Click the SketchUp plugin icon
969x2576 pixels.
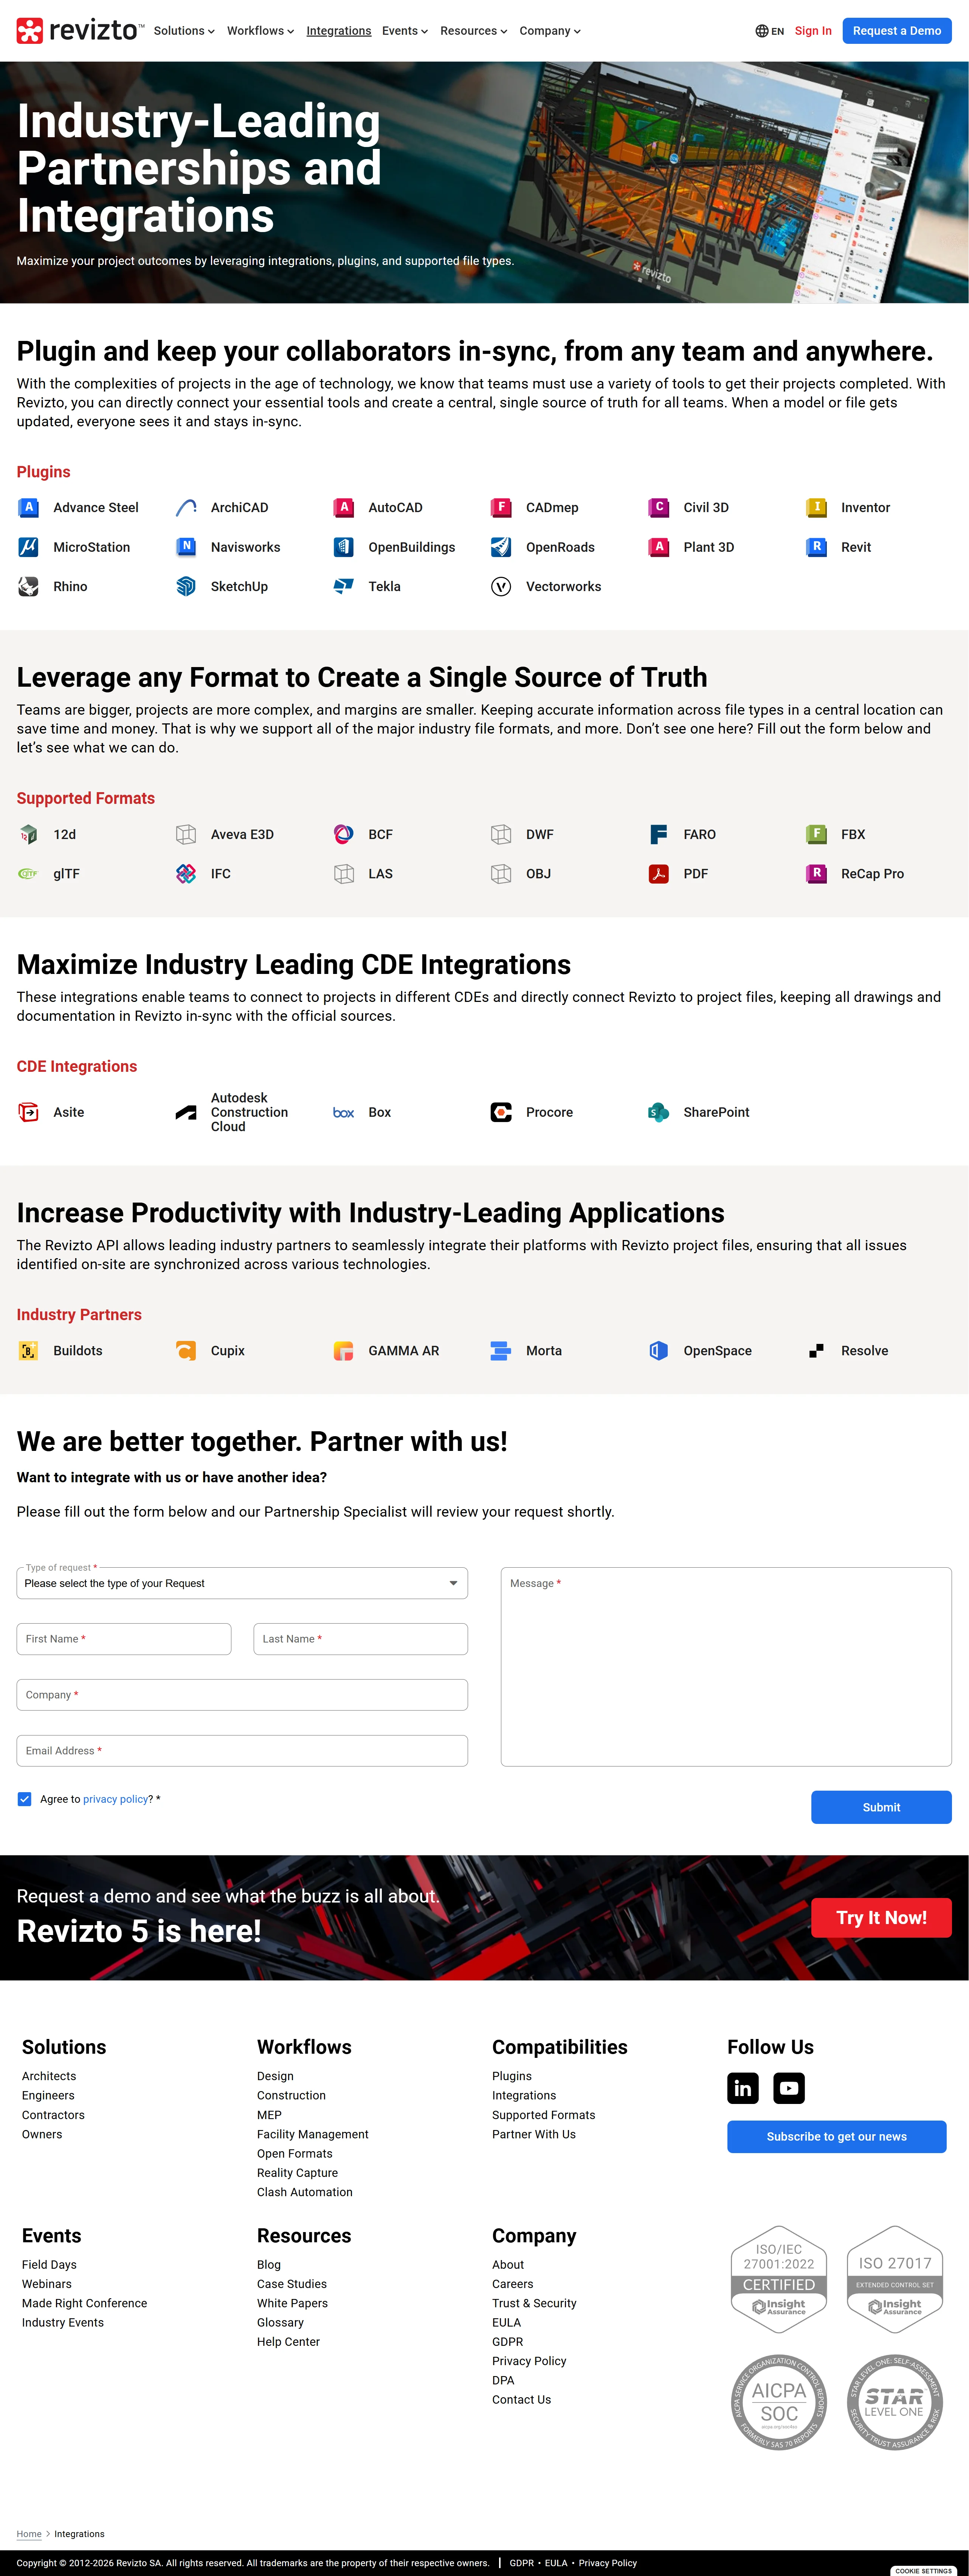click(186, 587)
